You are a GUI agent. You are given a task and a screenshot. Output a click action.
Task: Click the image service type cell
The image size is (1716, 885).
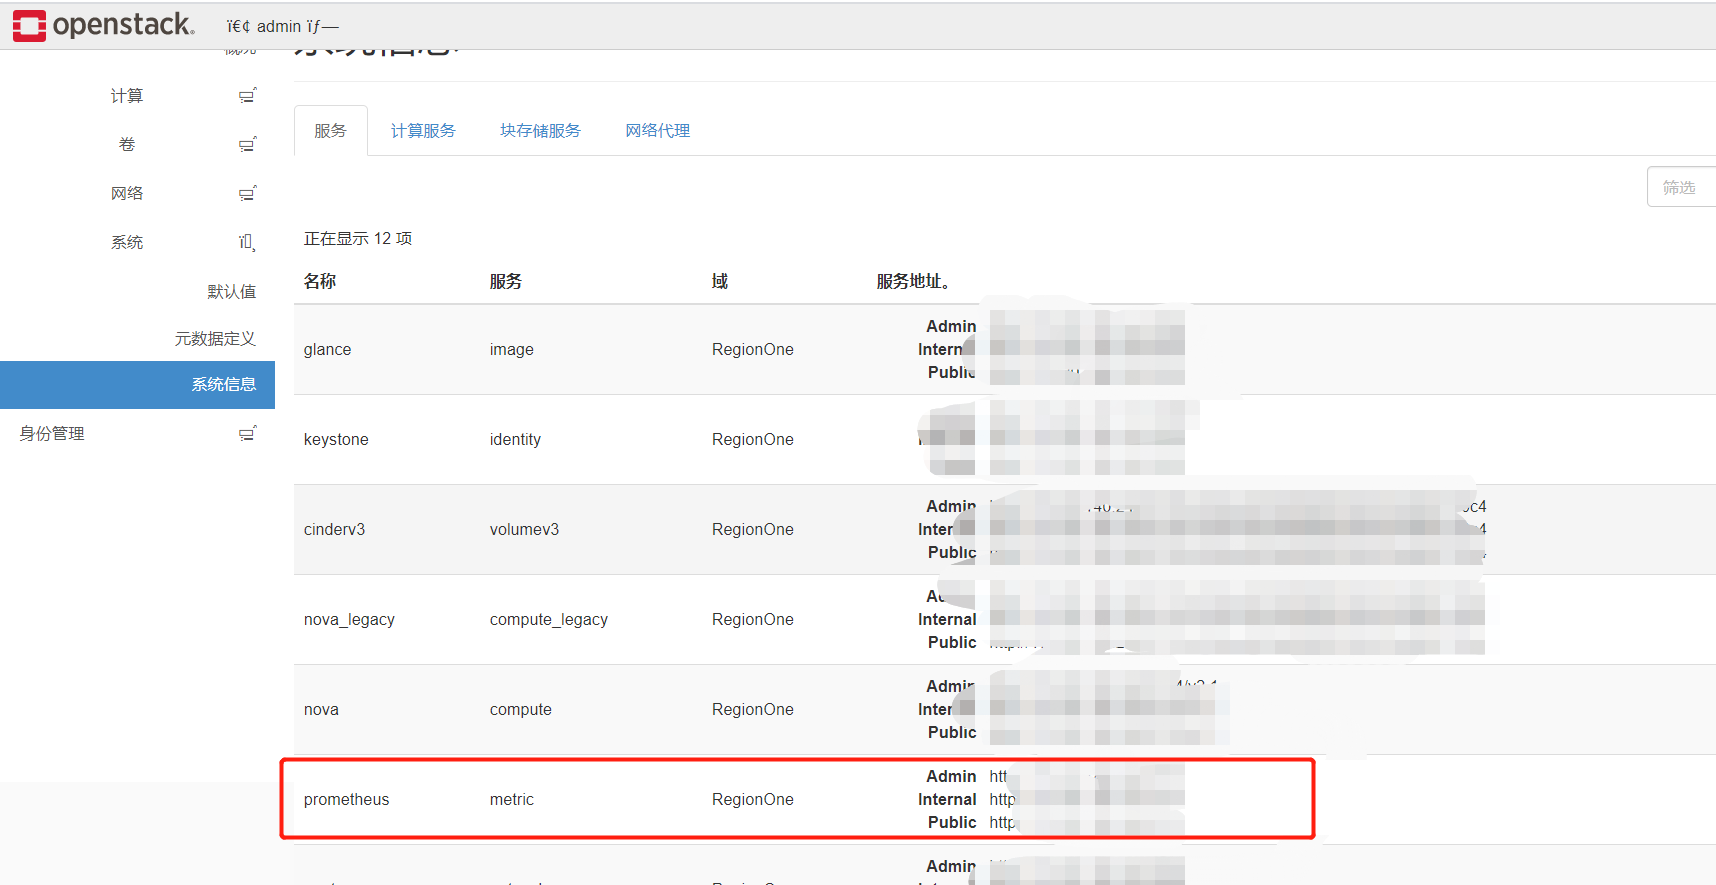511,350
